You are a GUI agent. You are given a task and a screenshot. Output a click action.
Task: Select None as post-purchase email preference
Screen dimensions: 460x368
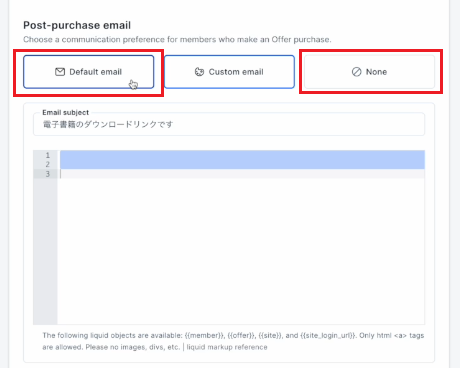(370, 72)
